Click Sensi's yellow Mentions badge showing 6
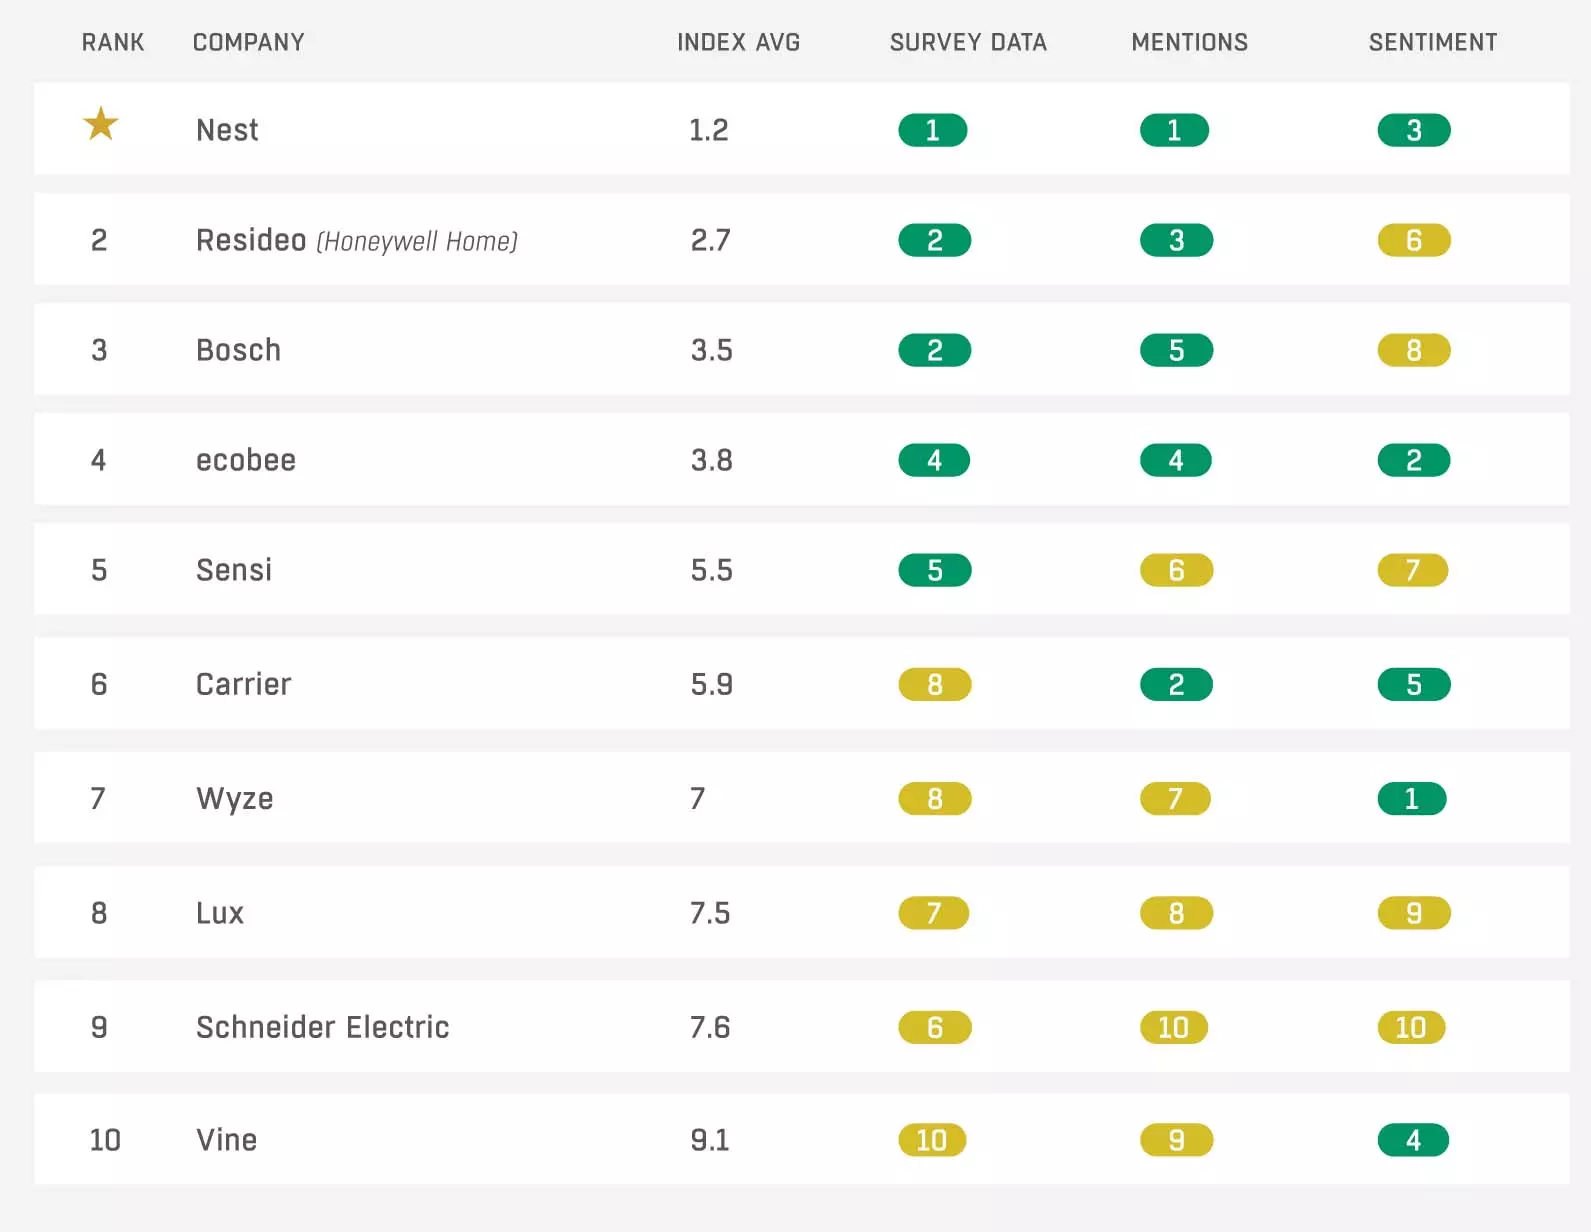1591x1232 pixels. [1176, 570]
